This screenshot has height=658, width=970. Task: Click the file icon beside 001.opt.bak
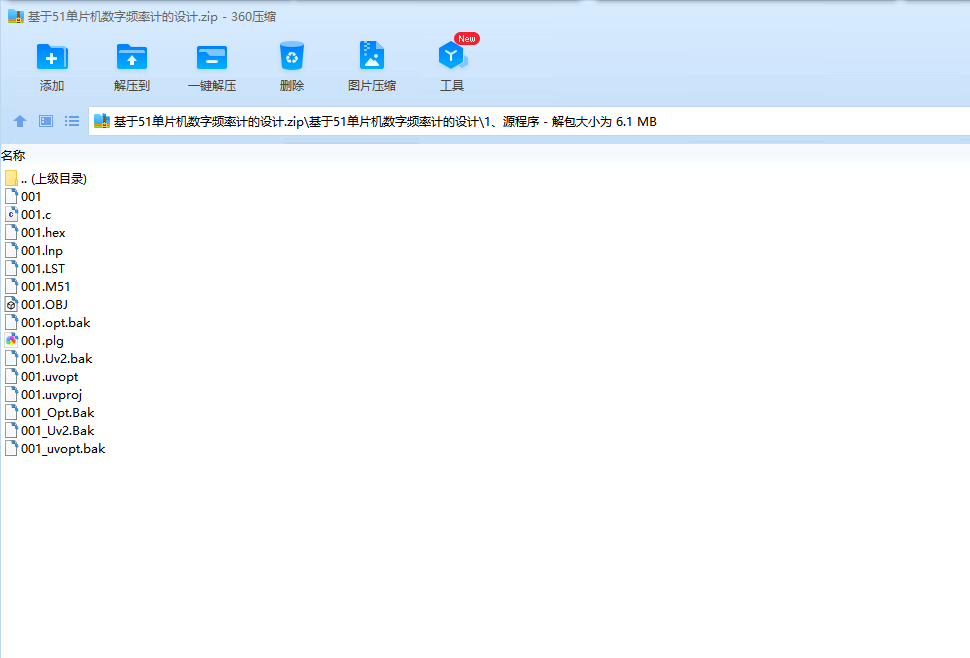(11, 322)
